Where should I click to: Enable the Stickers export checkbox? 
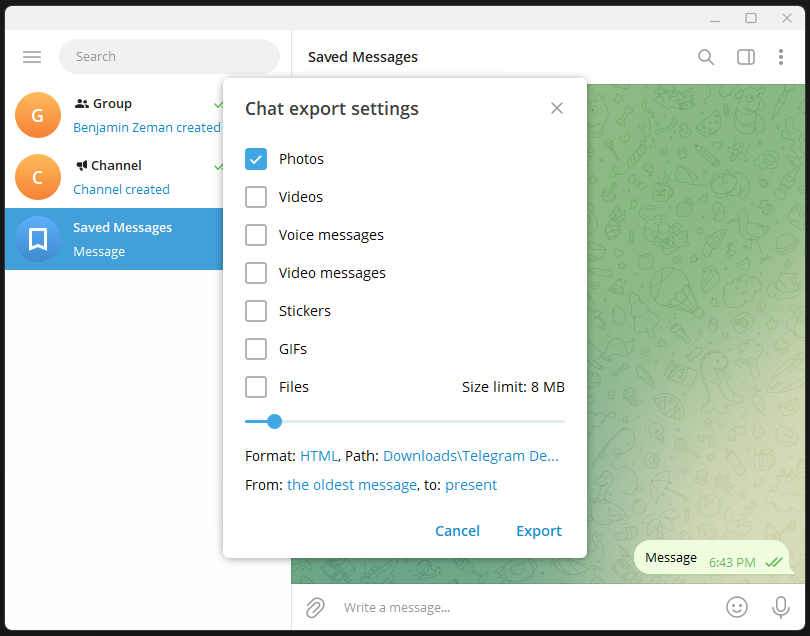256,310
